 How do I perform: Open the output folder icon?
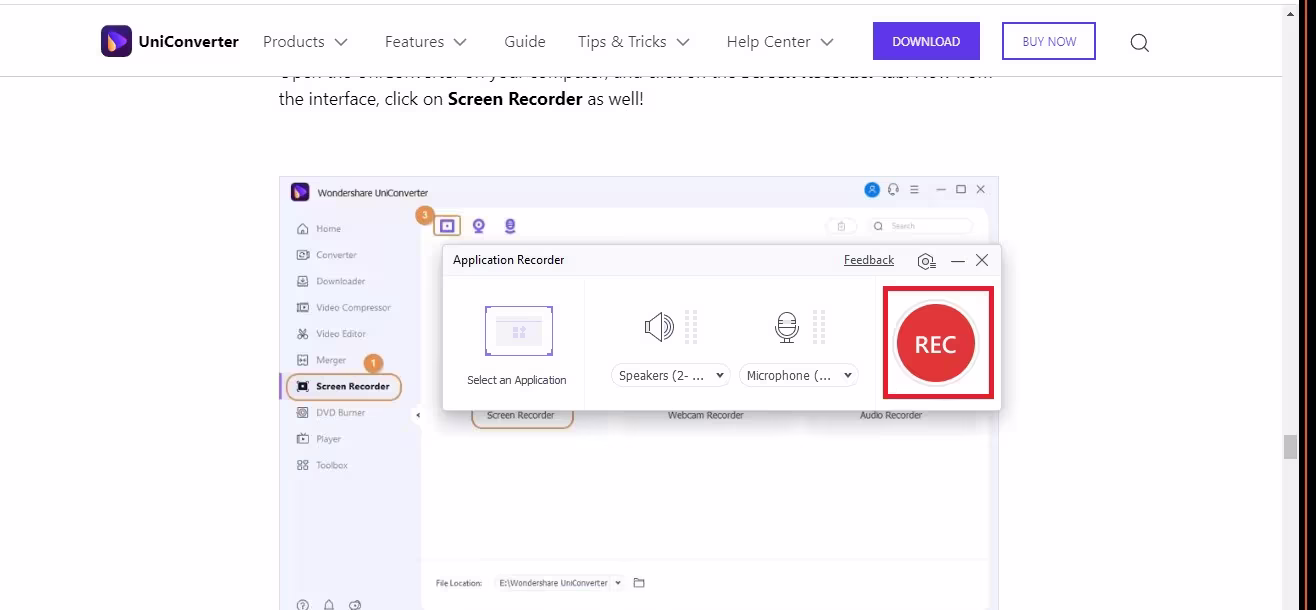[x=639, y=583]
